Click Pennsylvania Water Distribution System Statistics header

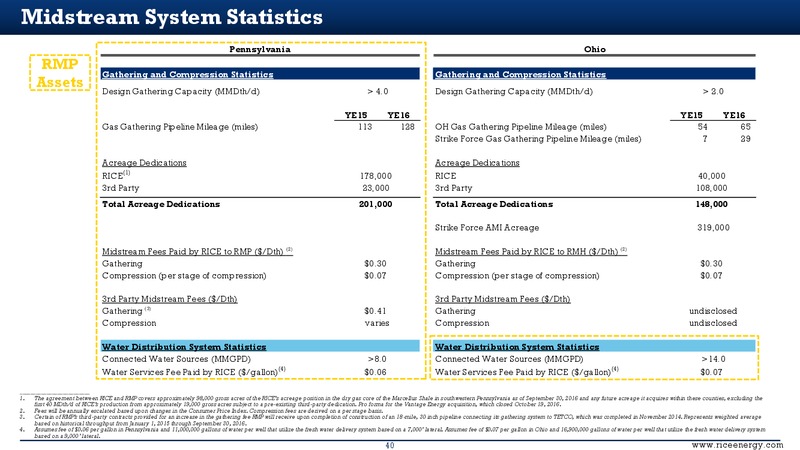(260, 346)
